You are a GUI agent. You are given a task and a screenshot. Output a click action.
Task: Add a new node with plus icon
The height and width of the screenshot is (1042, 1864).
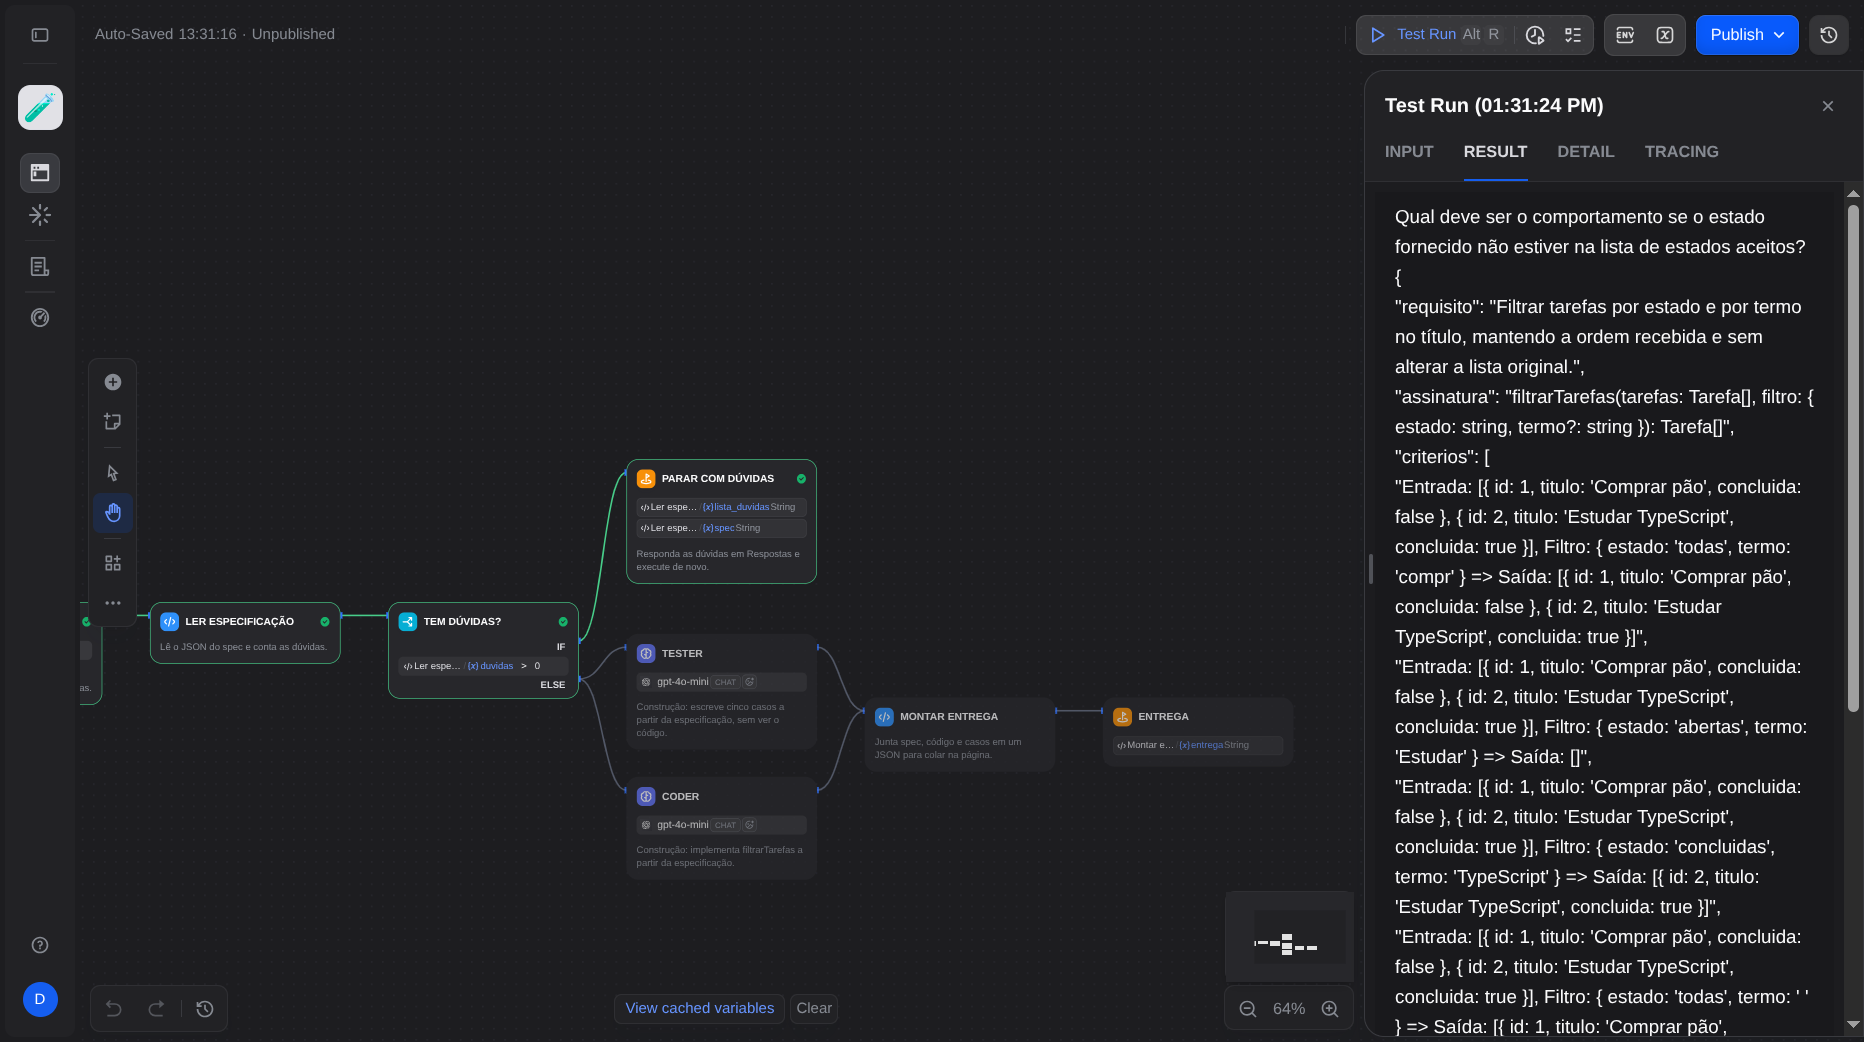(x=113, y=382)
